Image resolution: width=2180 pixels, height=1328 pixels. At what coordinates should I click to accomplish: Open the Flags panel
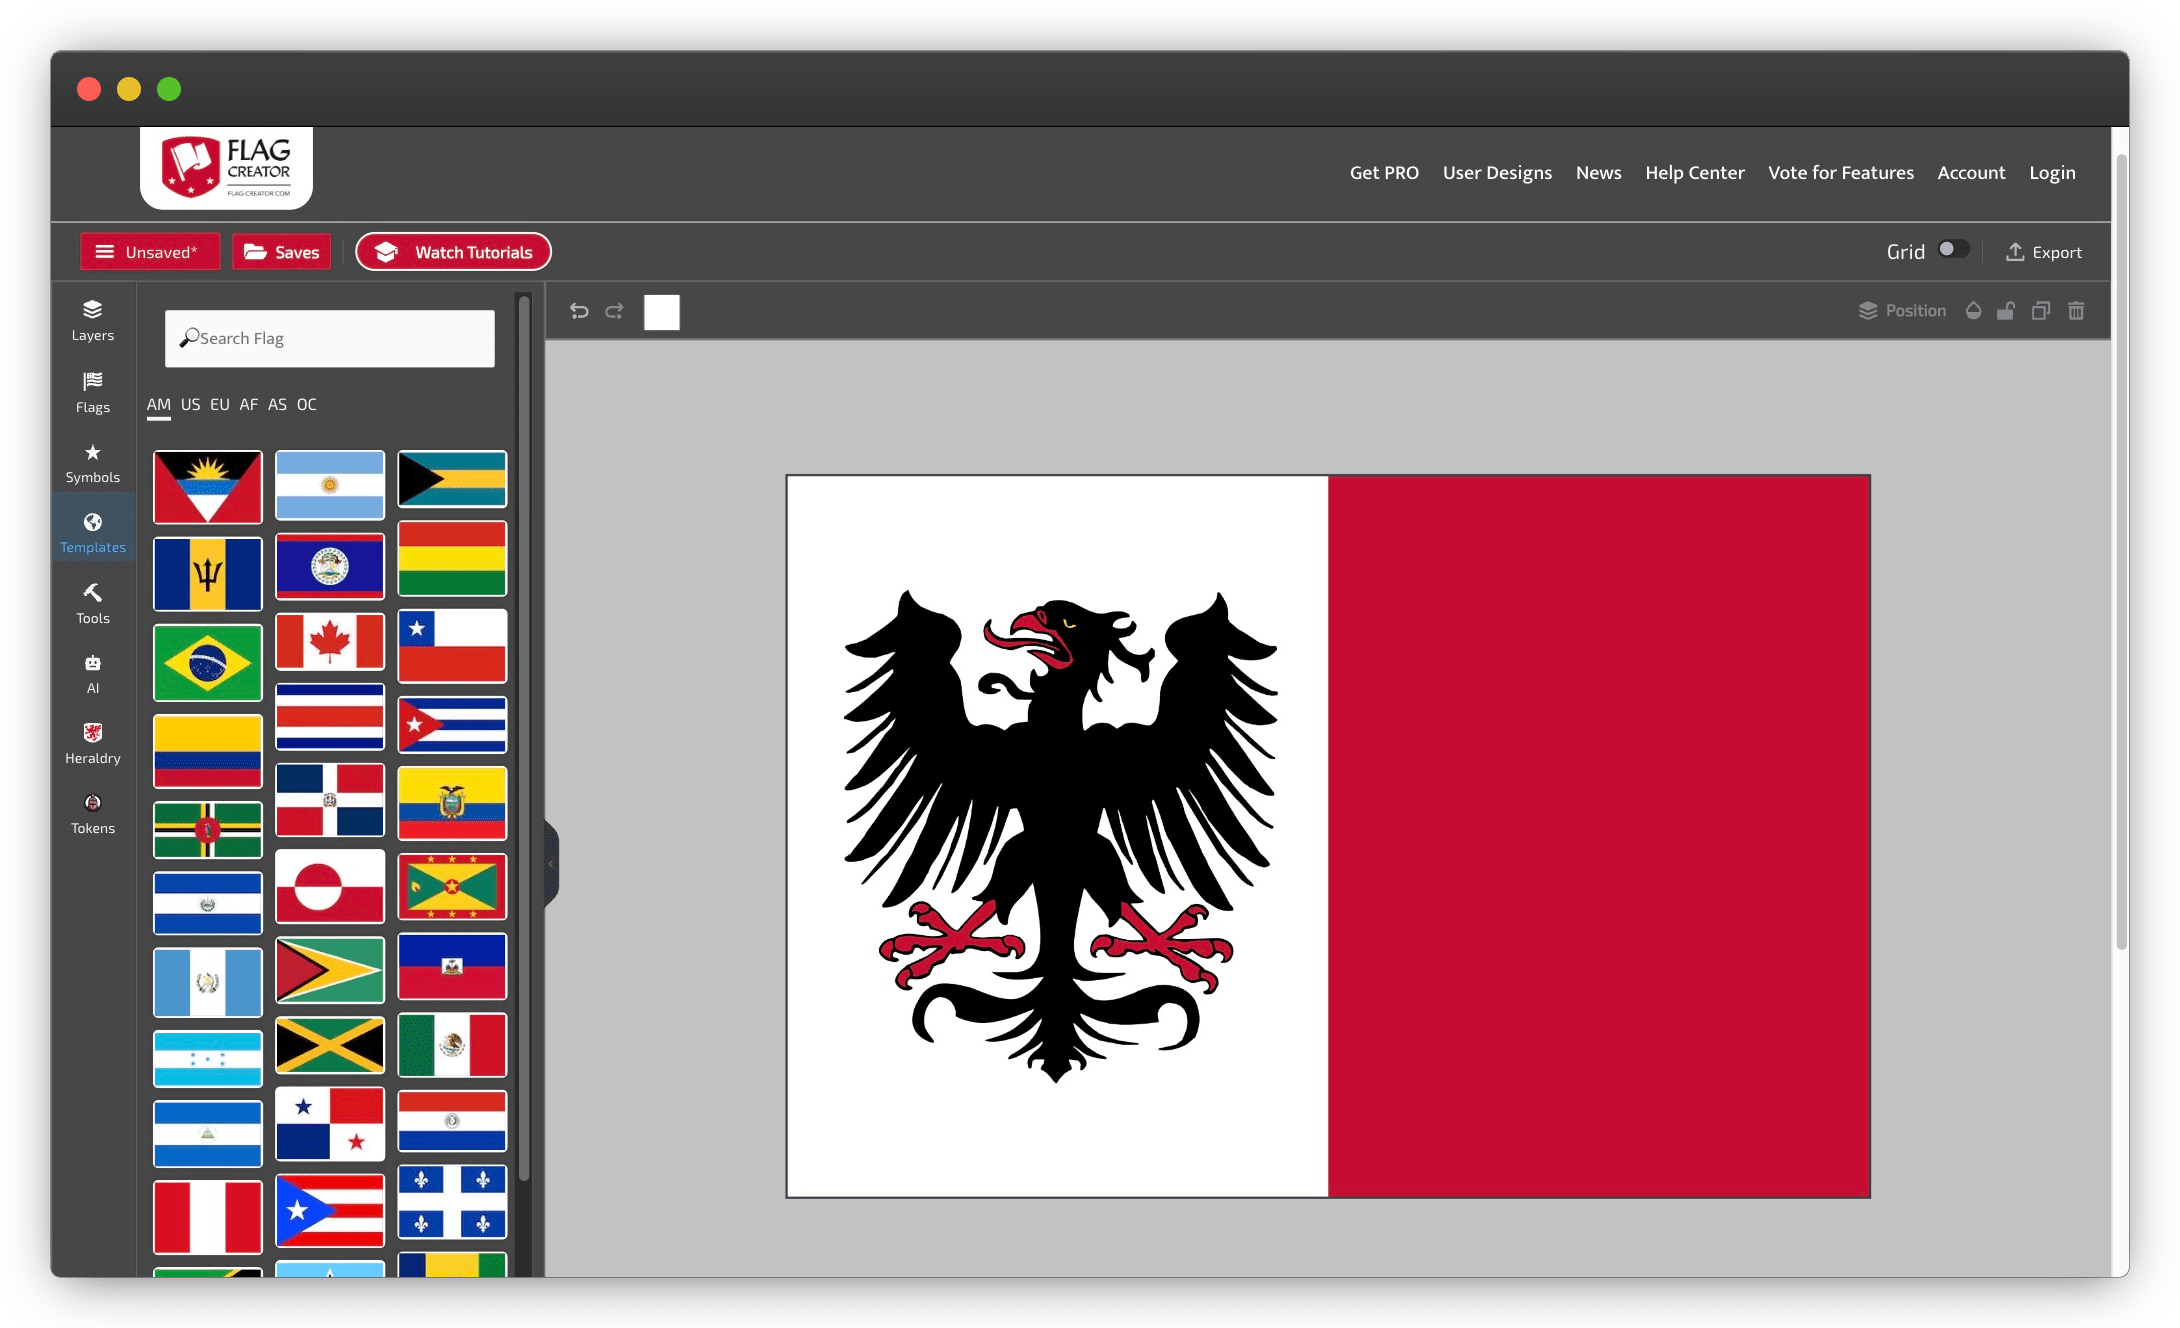92,390
